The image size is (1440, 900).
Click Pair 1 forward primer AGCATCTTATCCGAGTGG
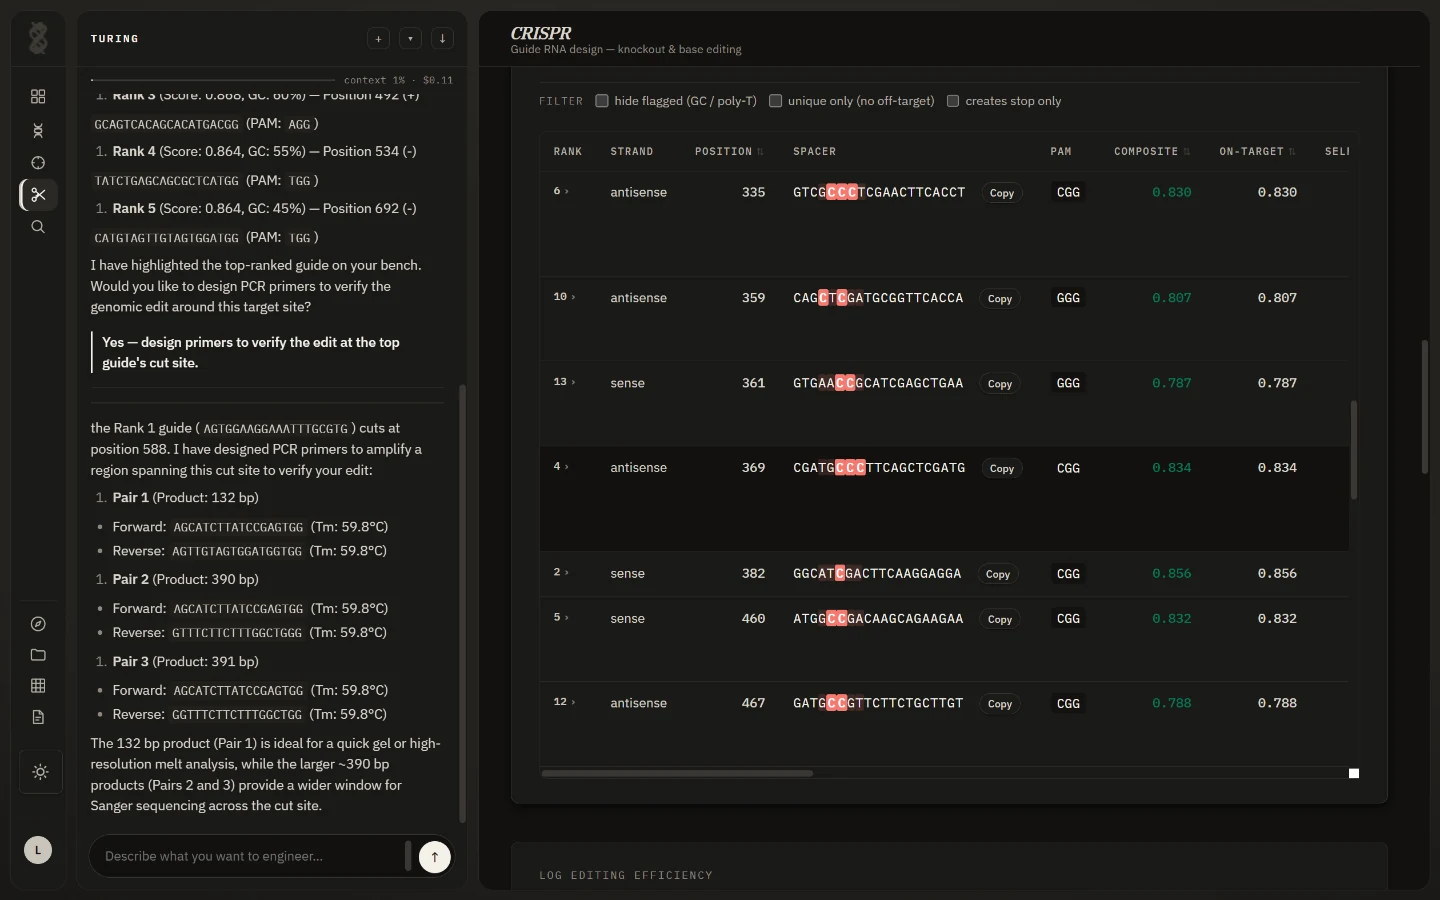click(238, 527)
